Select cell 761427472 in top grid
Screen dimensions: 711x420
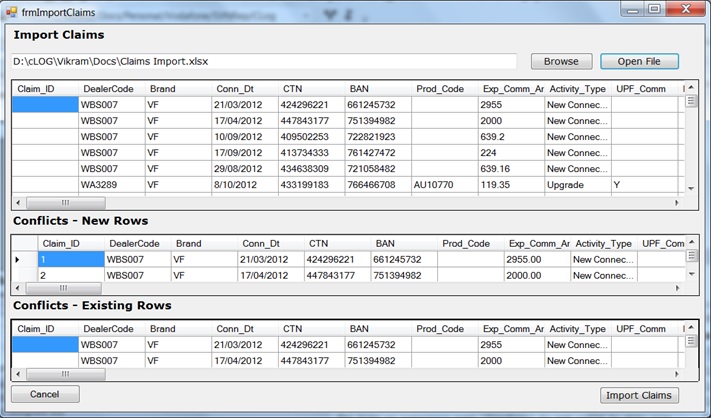[x=378, y=153]
